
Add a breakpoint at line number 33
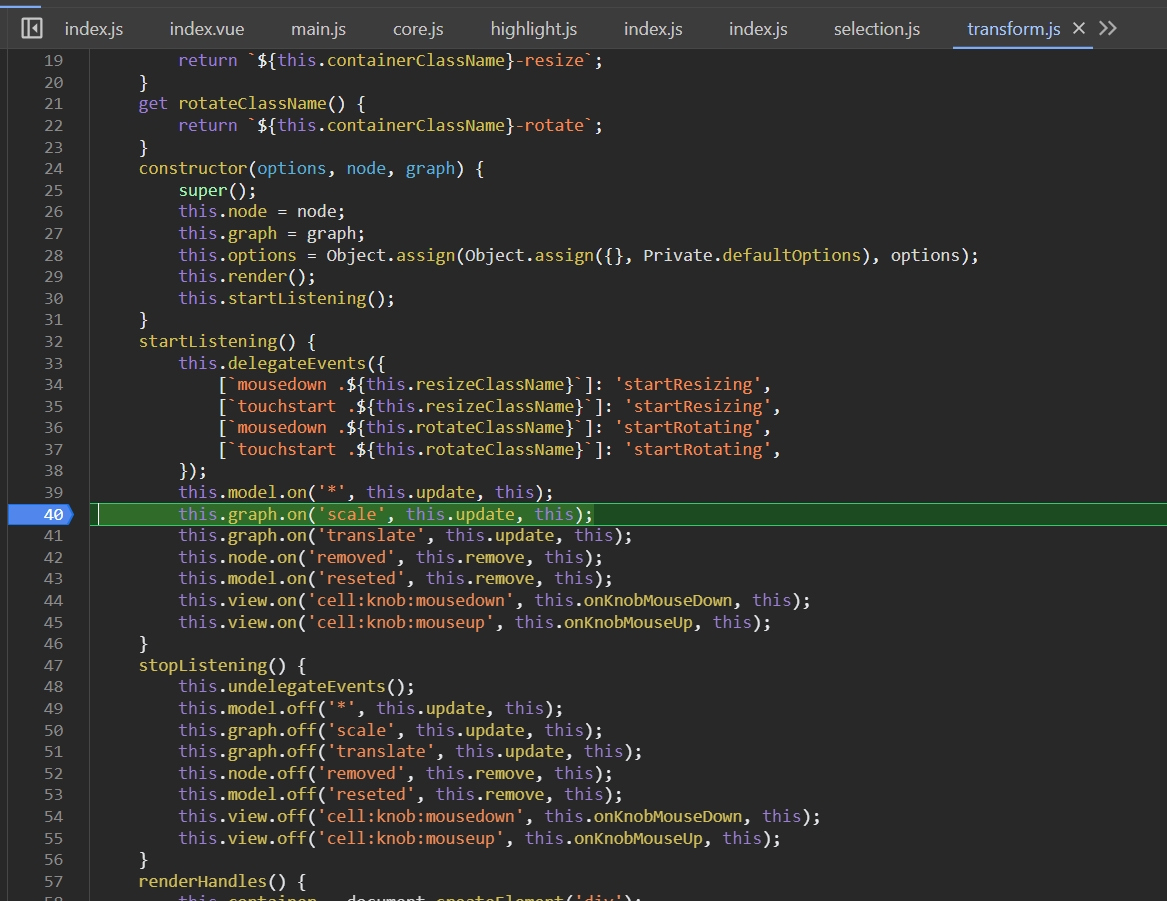coord(53,363)
